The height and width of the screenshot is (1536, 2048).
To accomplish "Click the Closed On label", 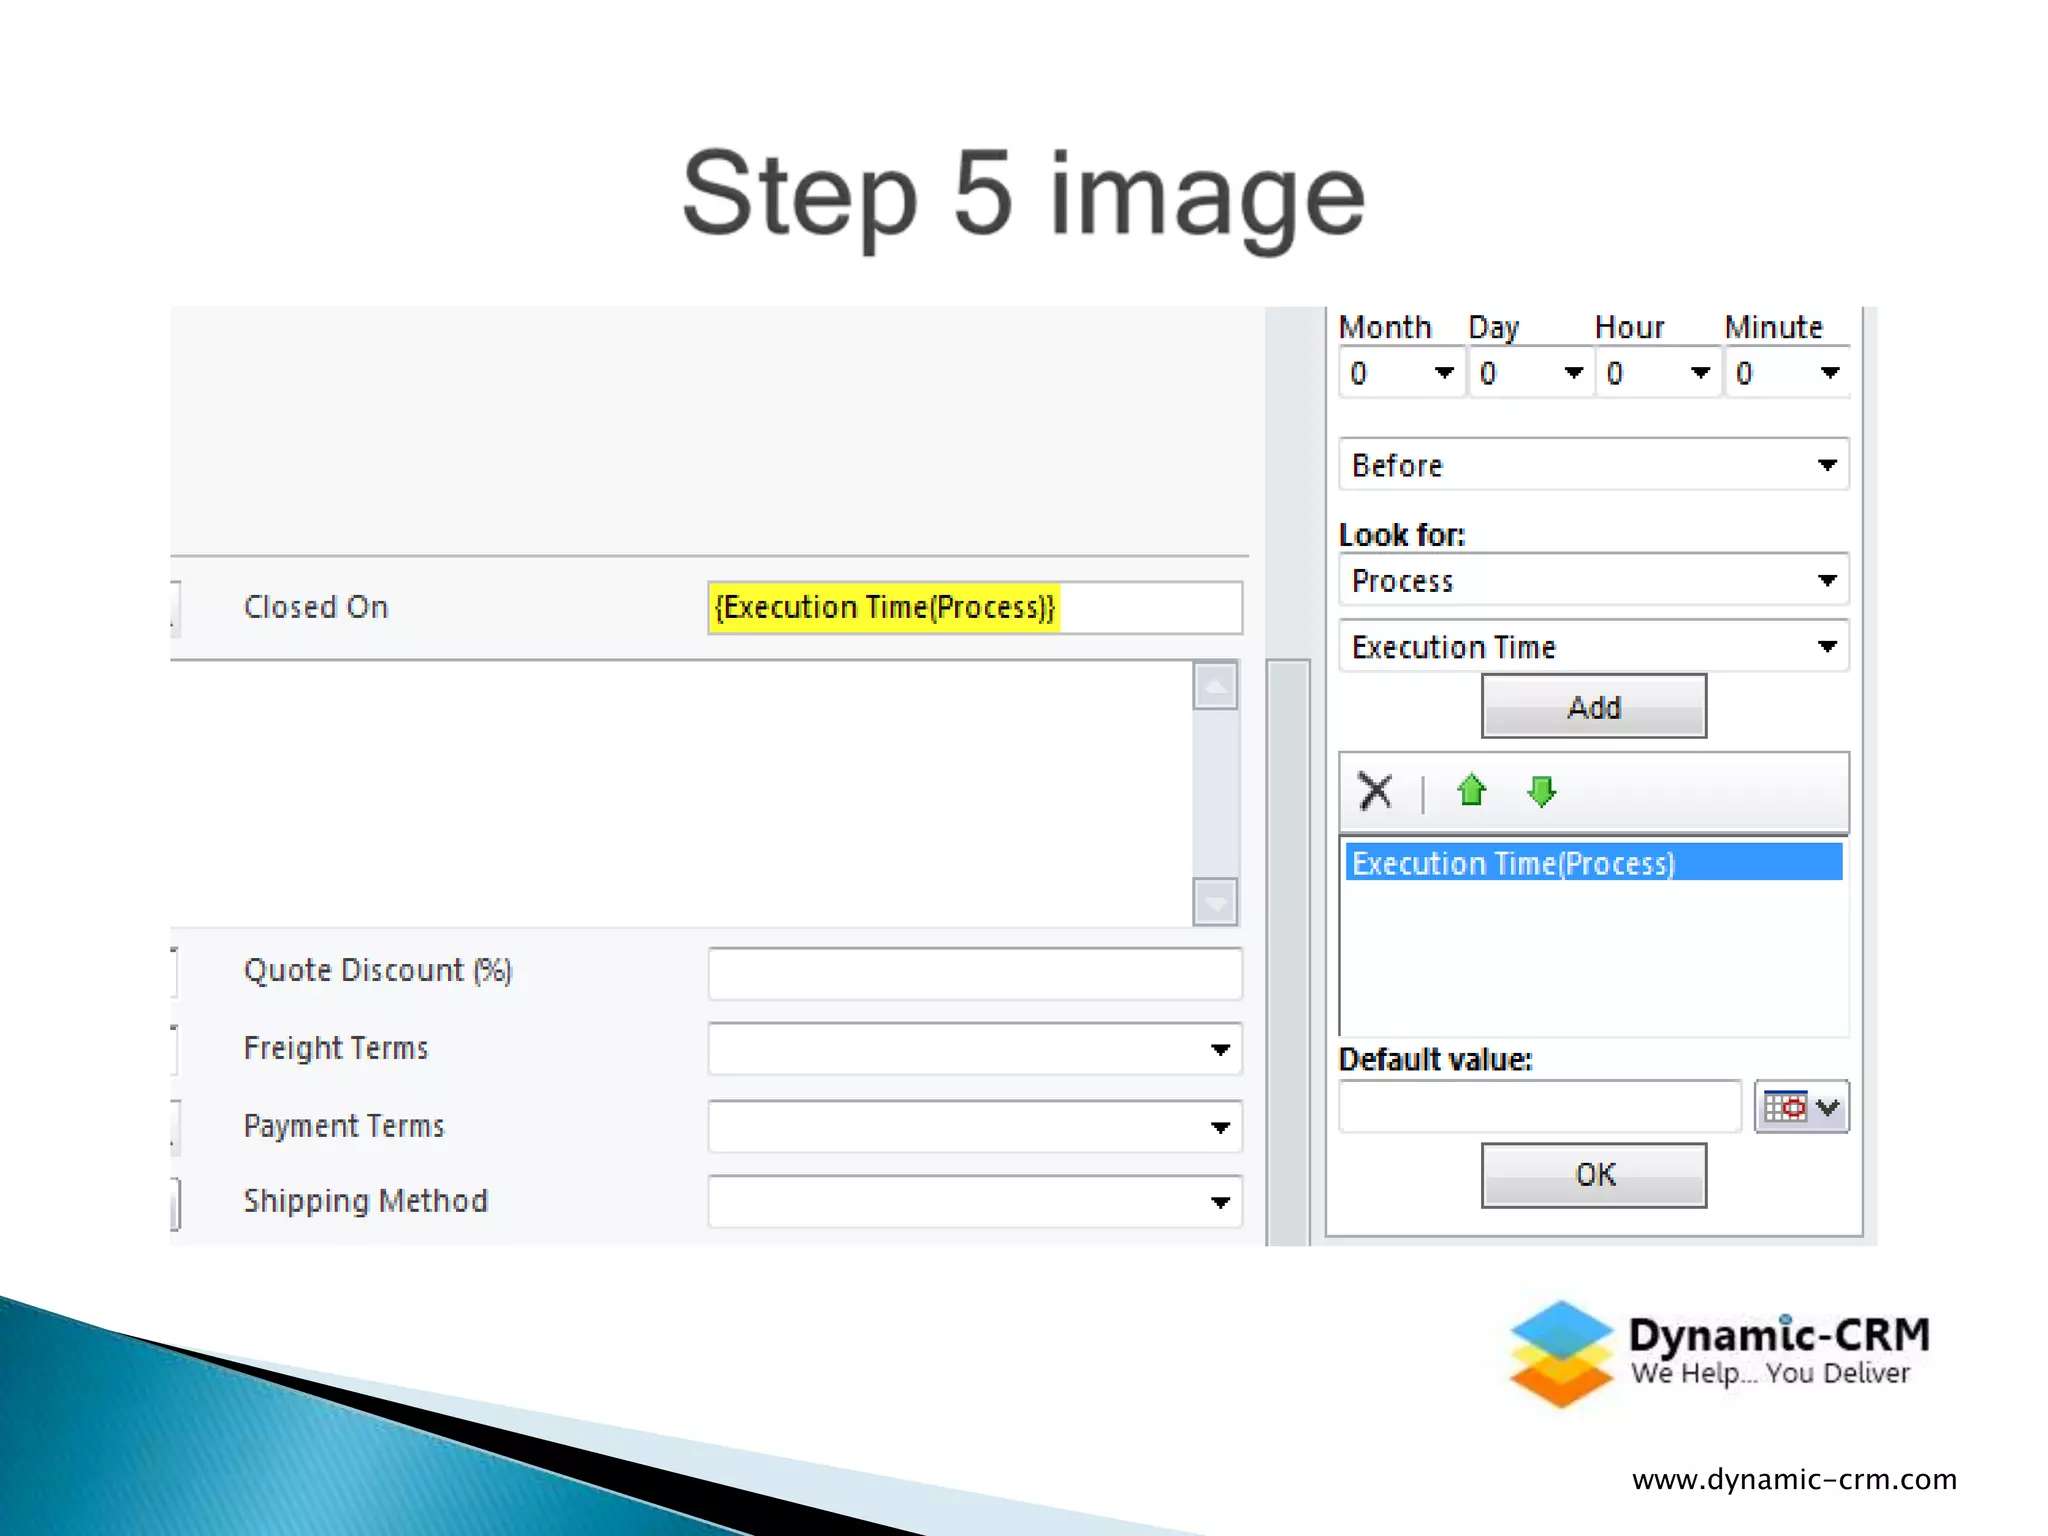I will tap(316, 607).
